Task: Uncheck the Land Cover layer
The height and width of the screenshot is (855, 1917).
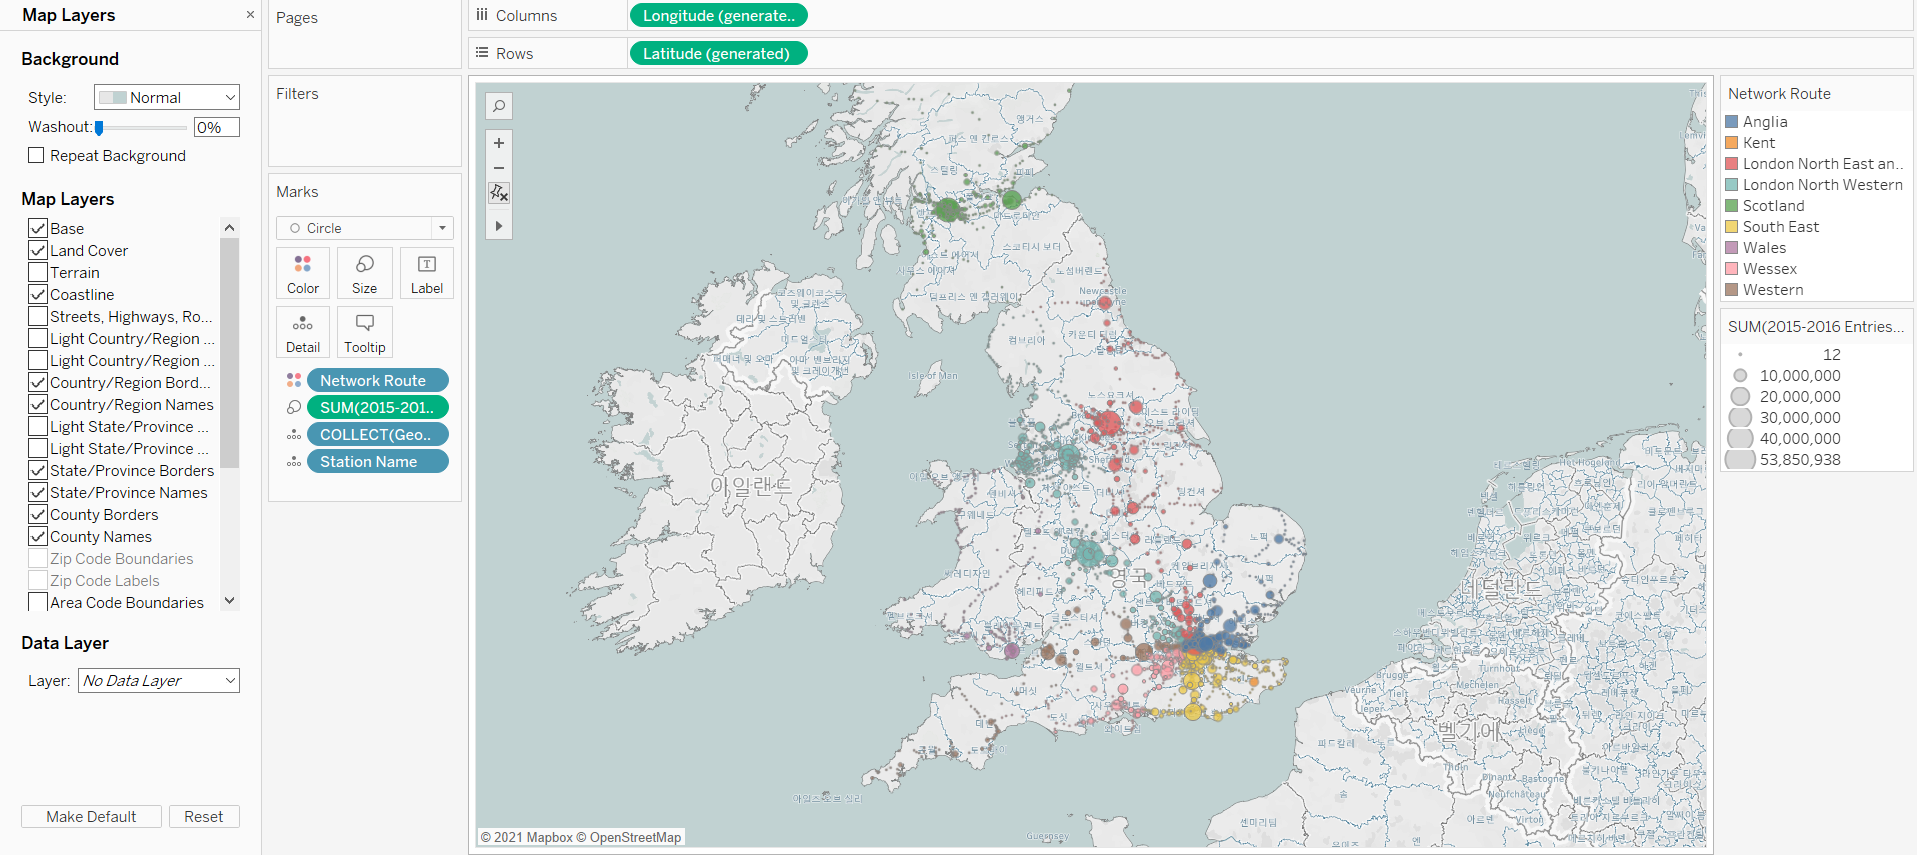Action: pyautogui.click(x=38, y=250)
